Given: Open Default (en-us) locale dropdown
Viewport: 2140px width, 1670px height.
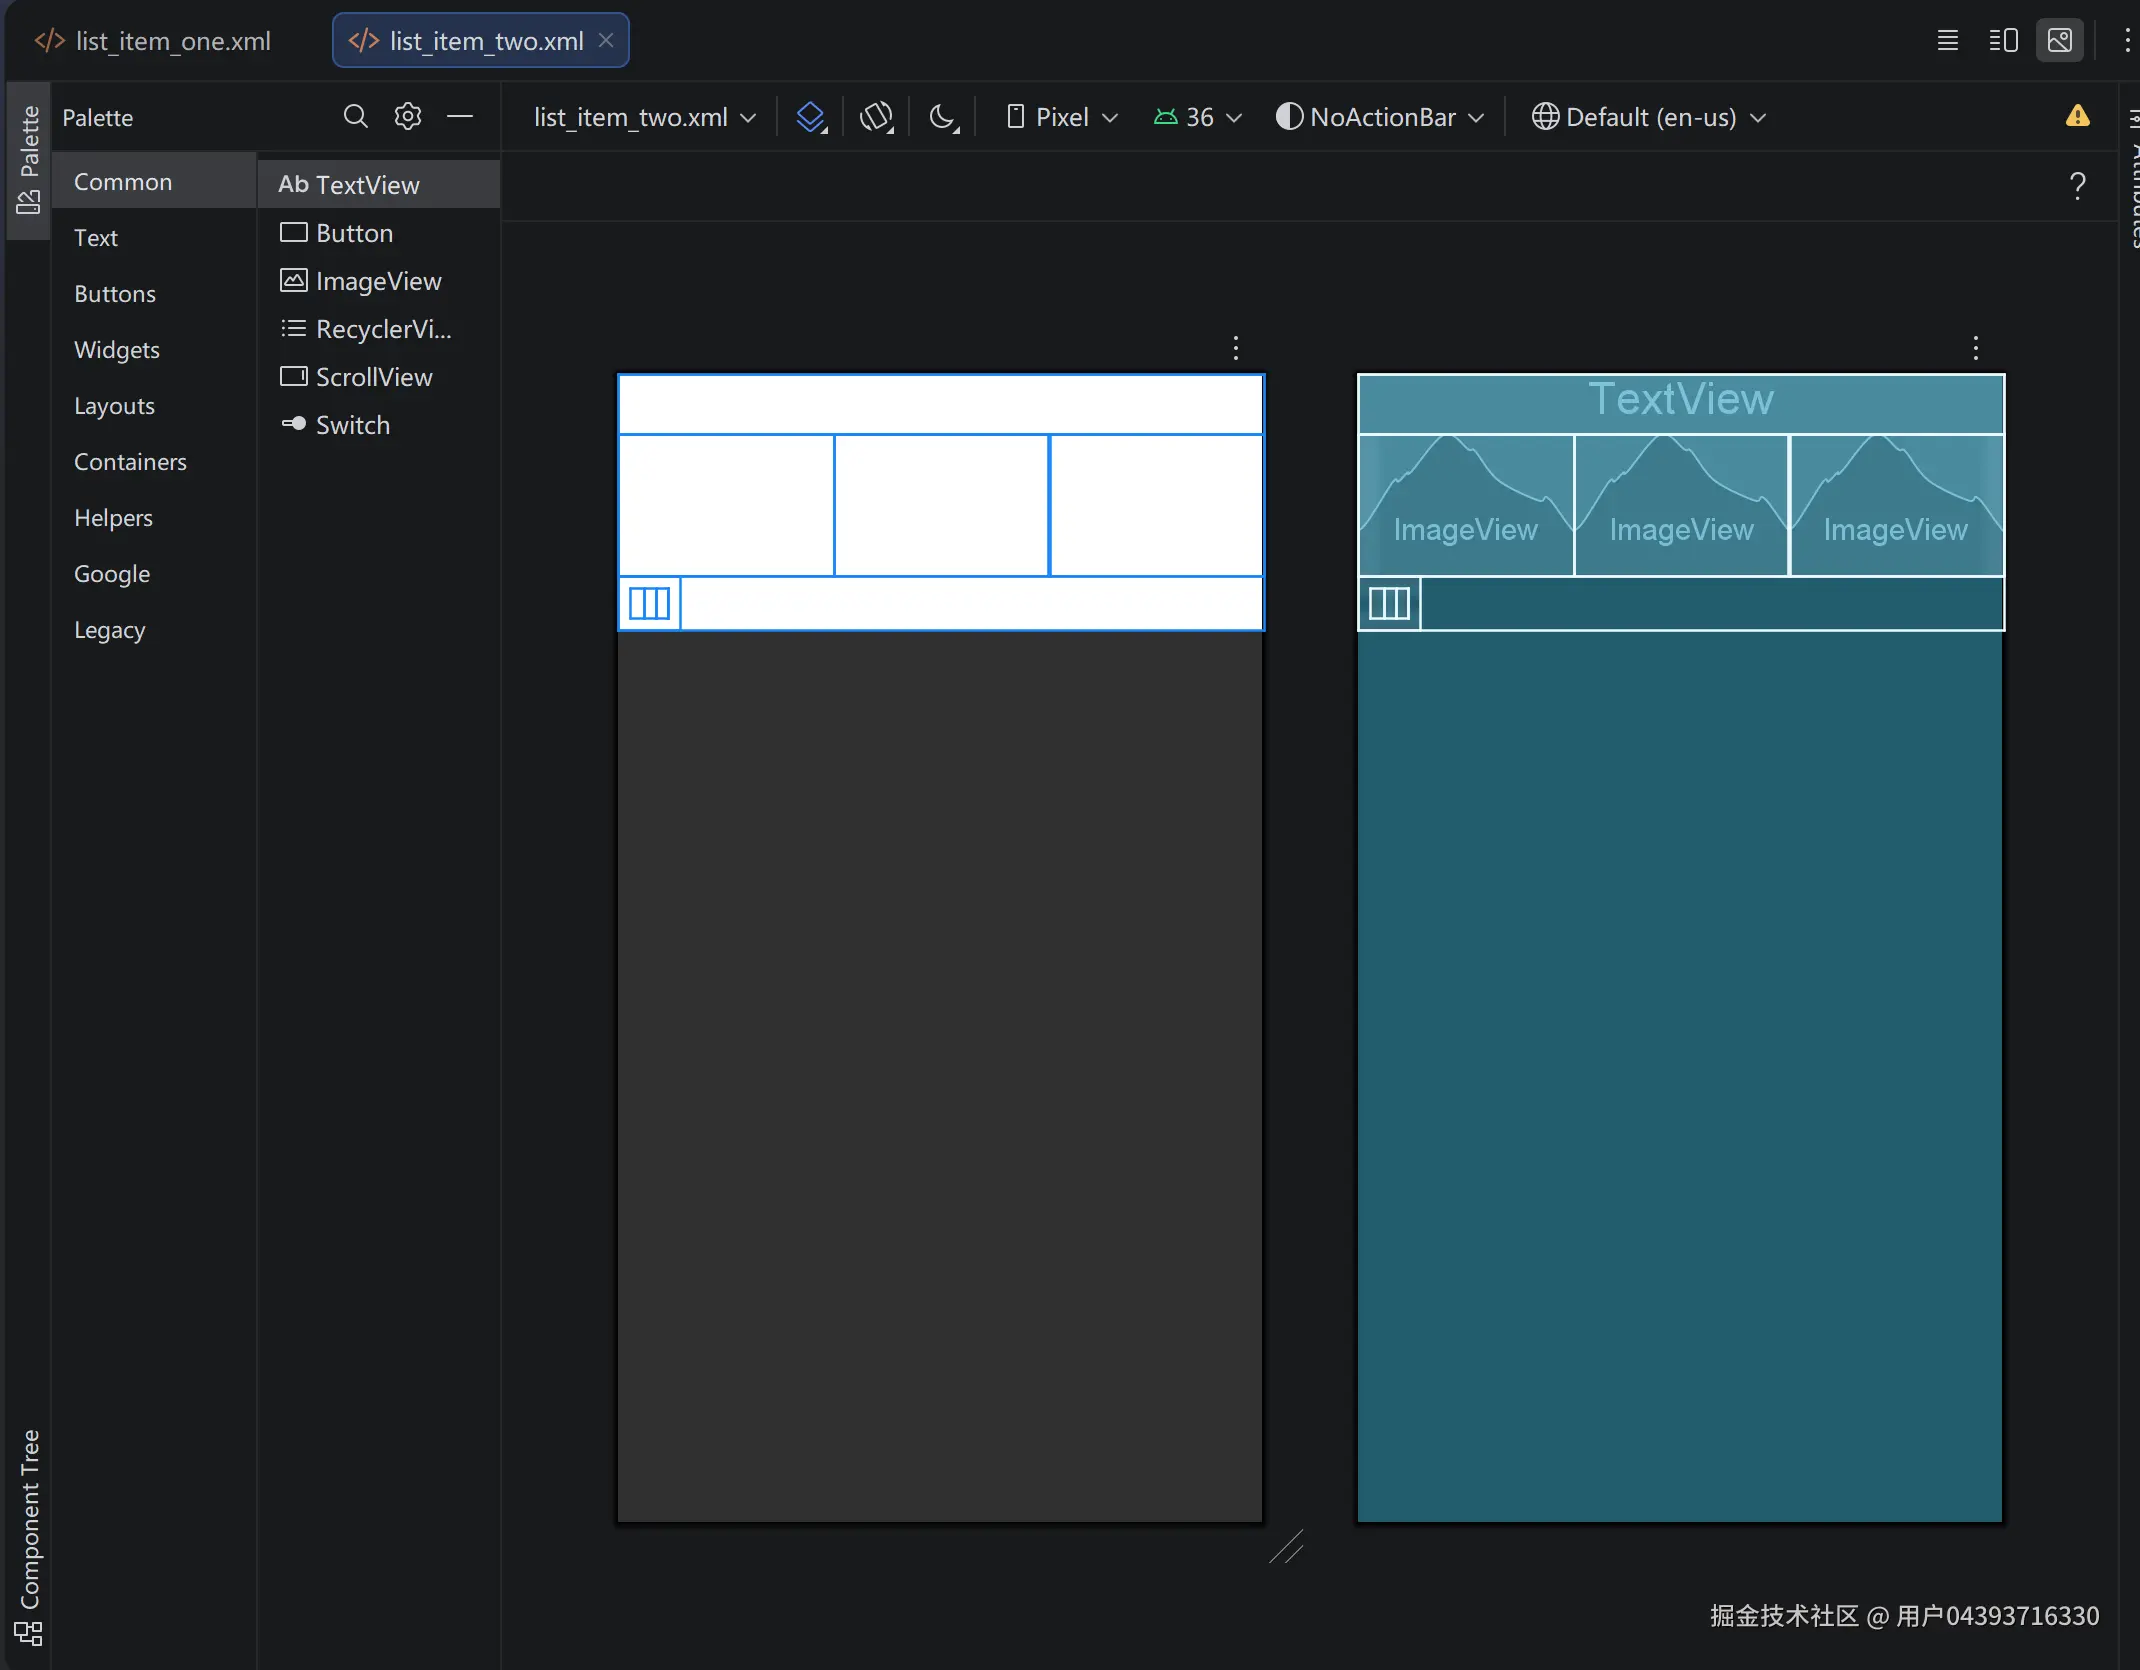Looking at the screenshot, I should click(x=1650, y=117).
